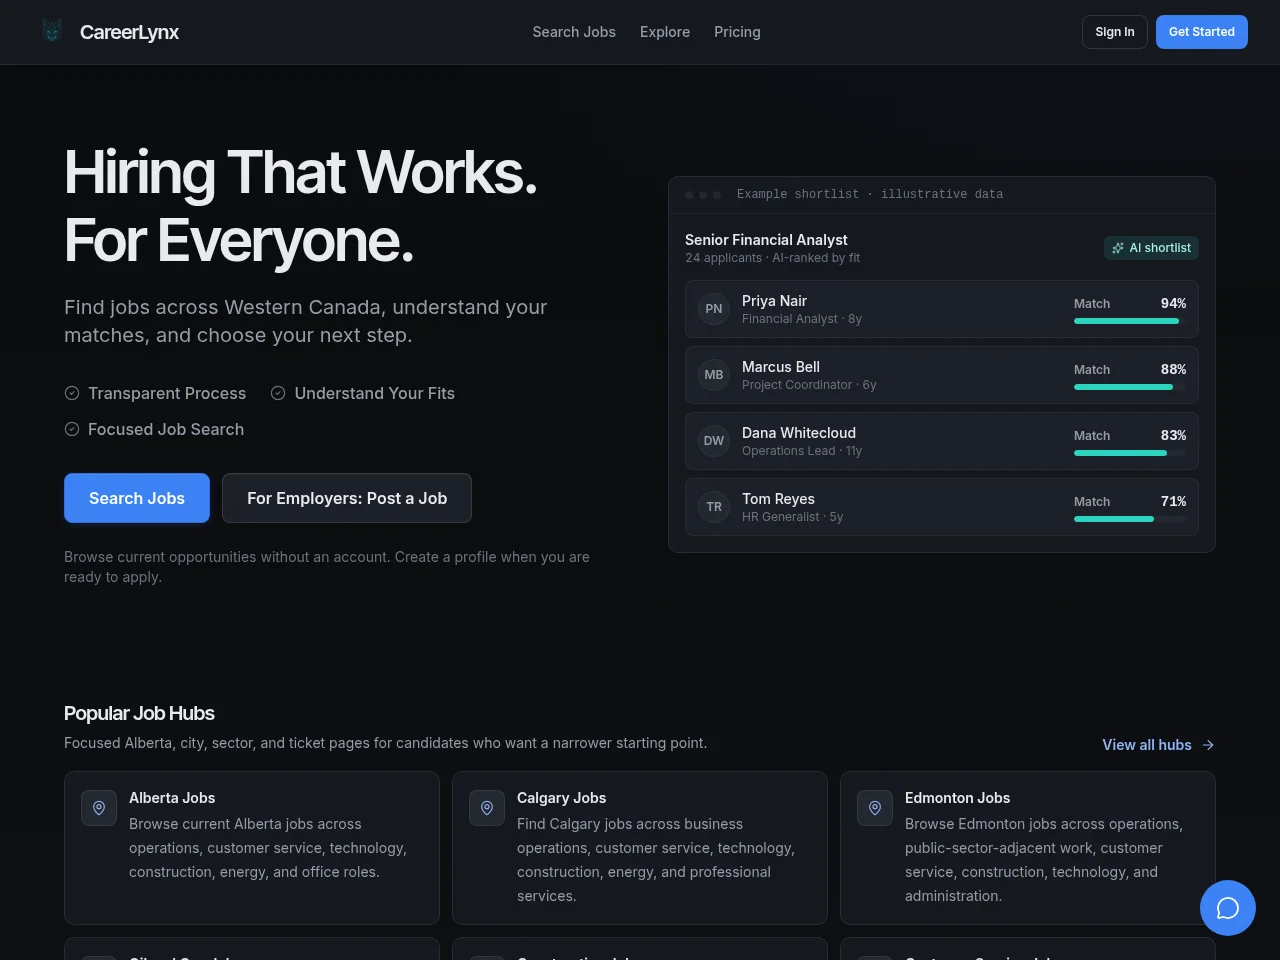This screenshot has height=960, width=1280.
Task: Click the Sign In button
Action: coord(1115,32)
